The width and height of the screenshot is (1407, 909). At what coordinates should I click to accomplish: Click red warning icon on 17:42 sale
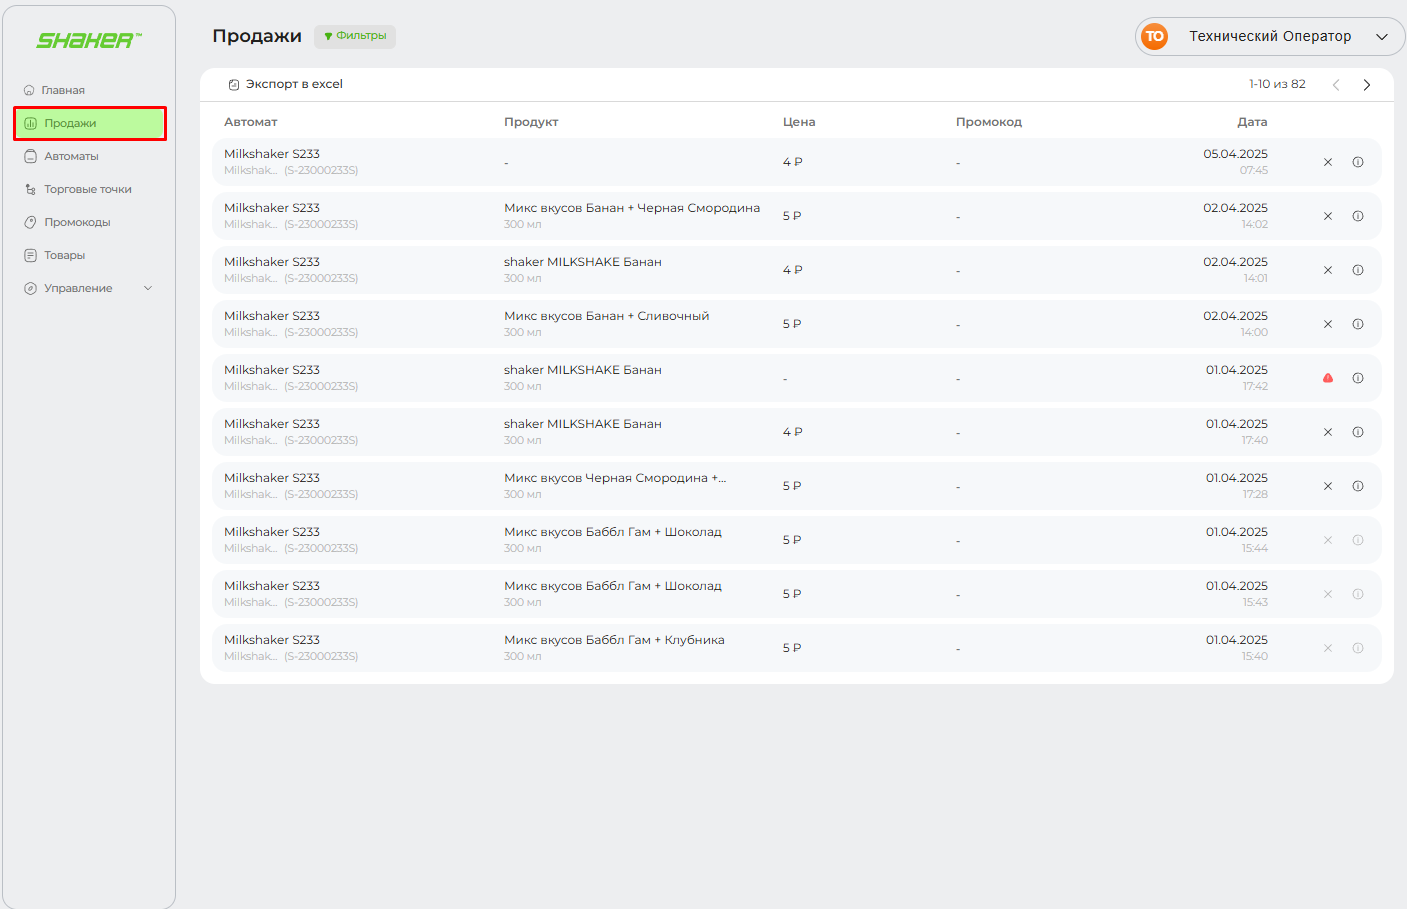pyautogui.click(x=1328, y=378)
